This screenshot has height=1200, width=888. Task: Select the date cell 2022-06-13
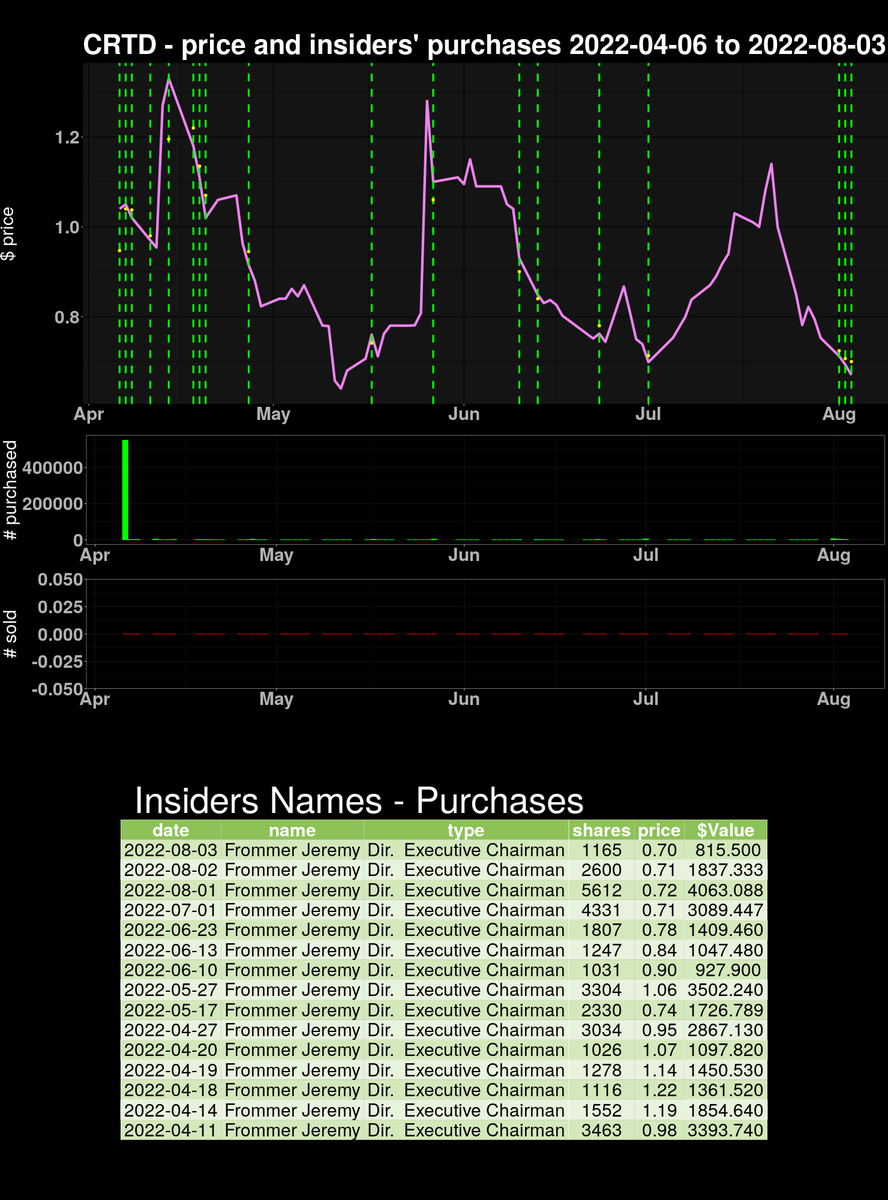click(171, 950)
